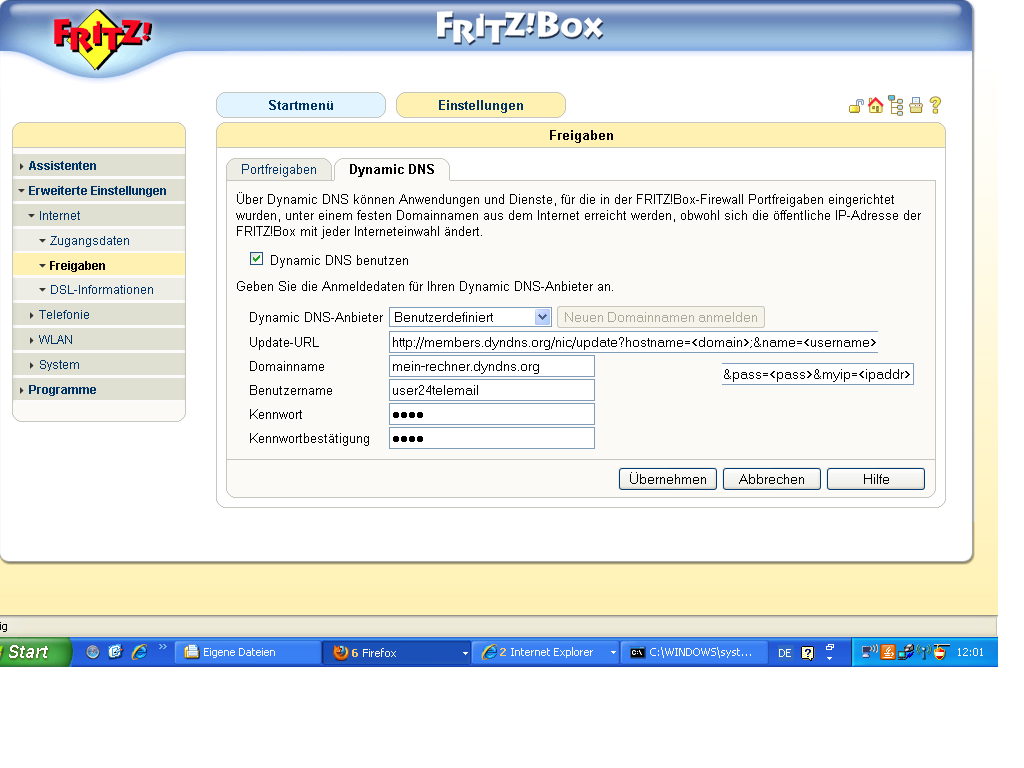
Task: Click the network tray icon beside the clock
Action: [906, 652]
